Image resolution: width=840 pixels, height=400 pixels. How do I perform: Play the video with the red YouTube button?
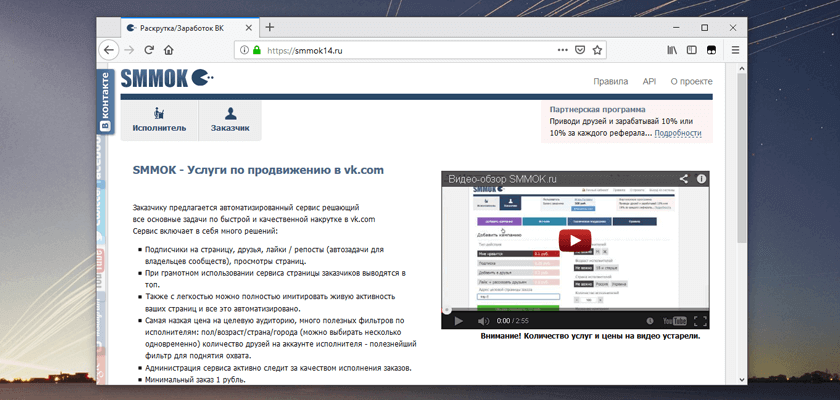575,240
